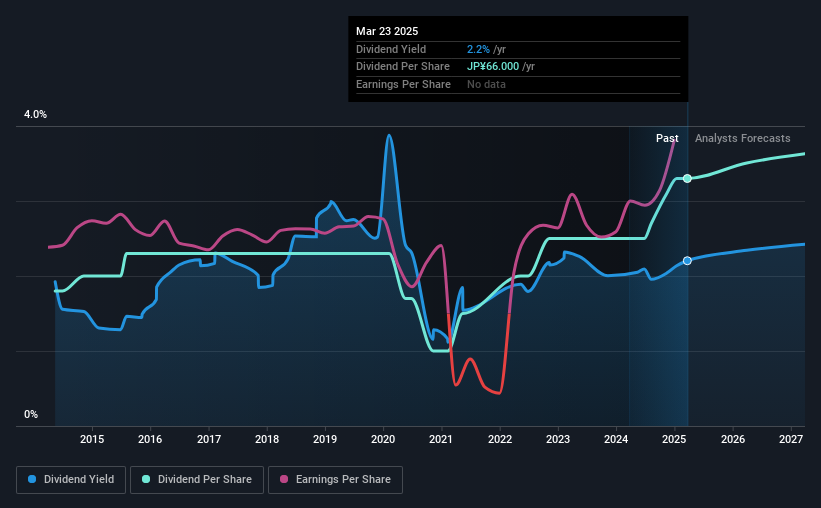Click the JP¥66.000 dividend per share value
This screenshot has height=508, width=821.
click(493, 67)
